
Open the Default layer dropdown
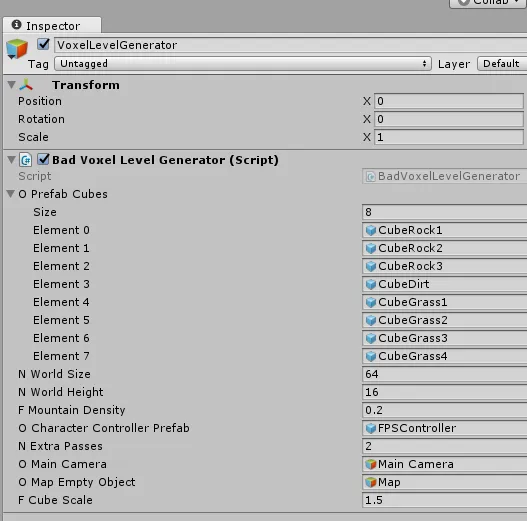[x=502, y=64]
